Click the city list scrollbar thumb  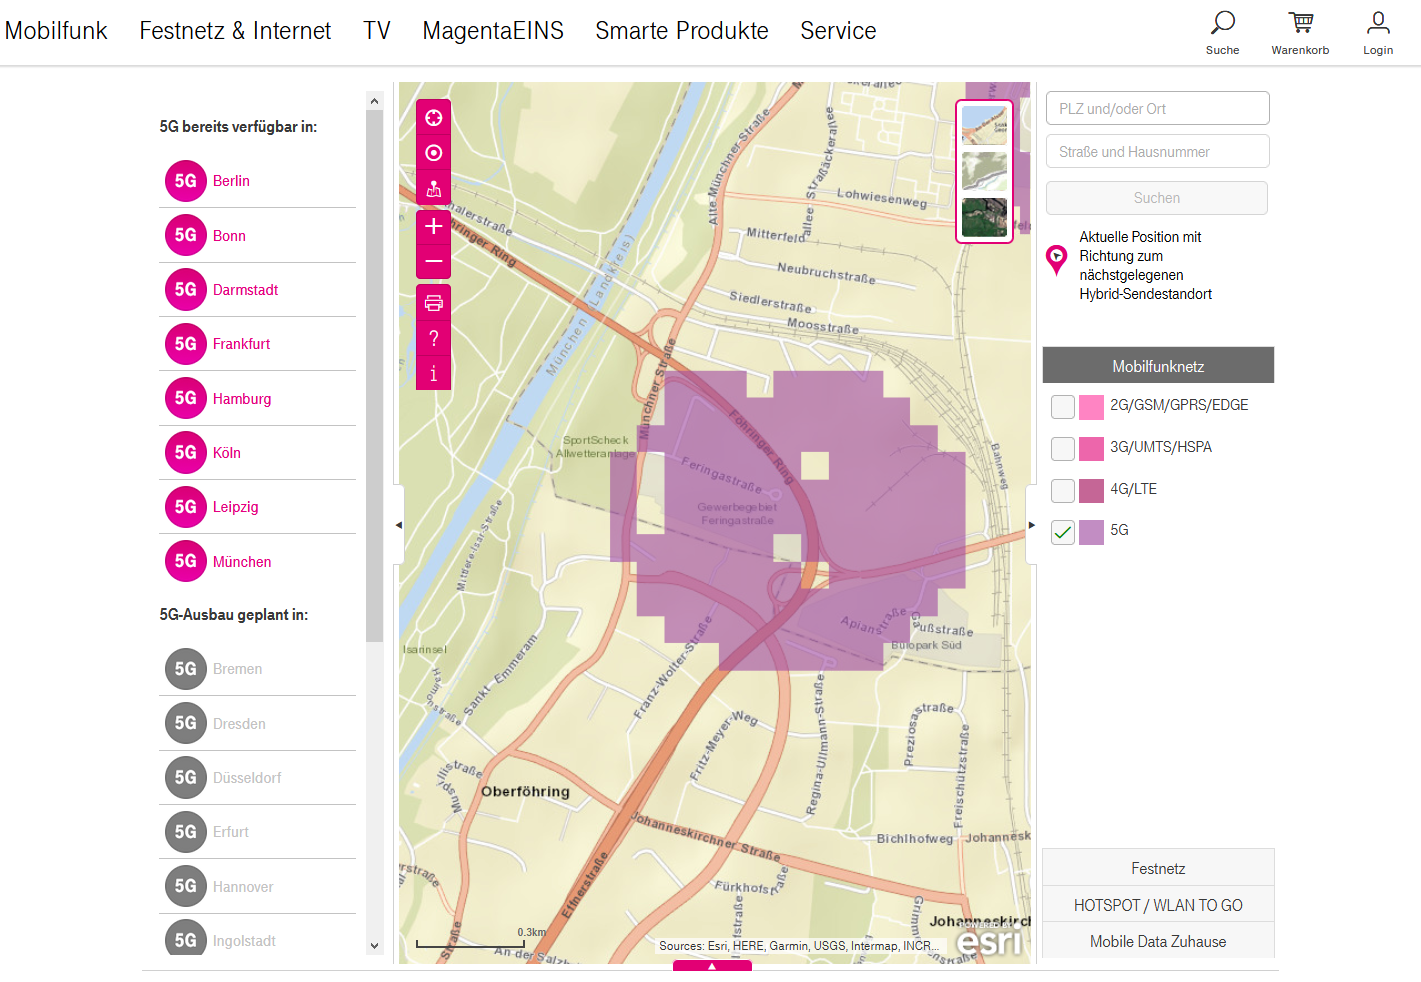pyautogui.click(x=374, y=376)
